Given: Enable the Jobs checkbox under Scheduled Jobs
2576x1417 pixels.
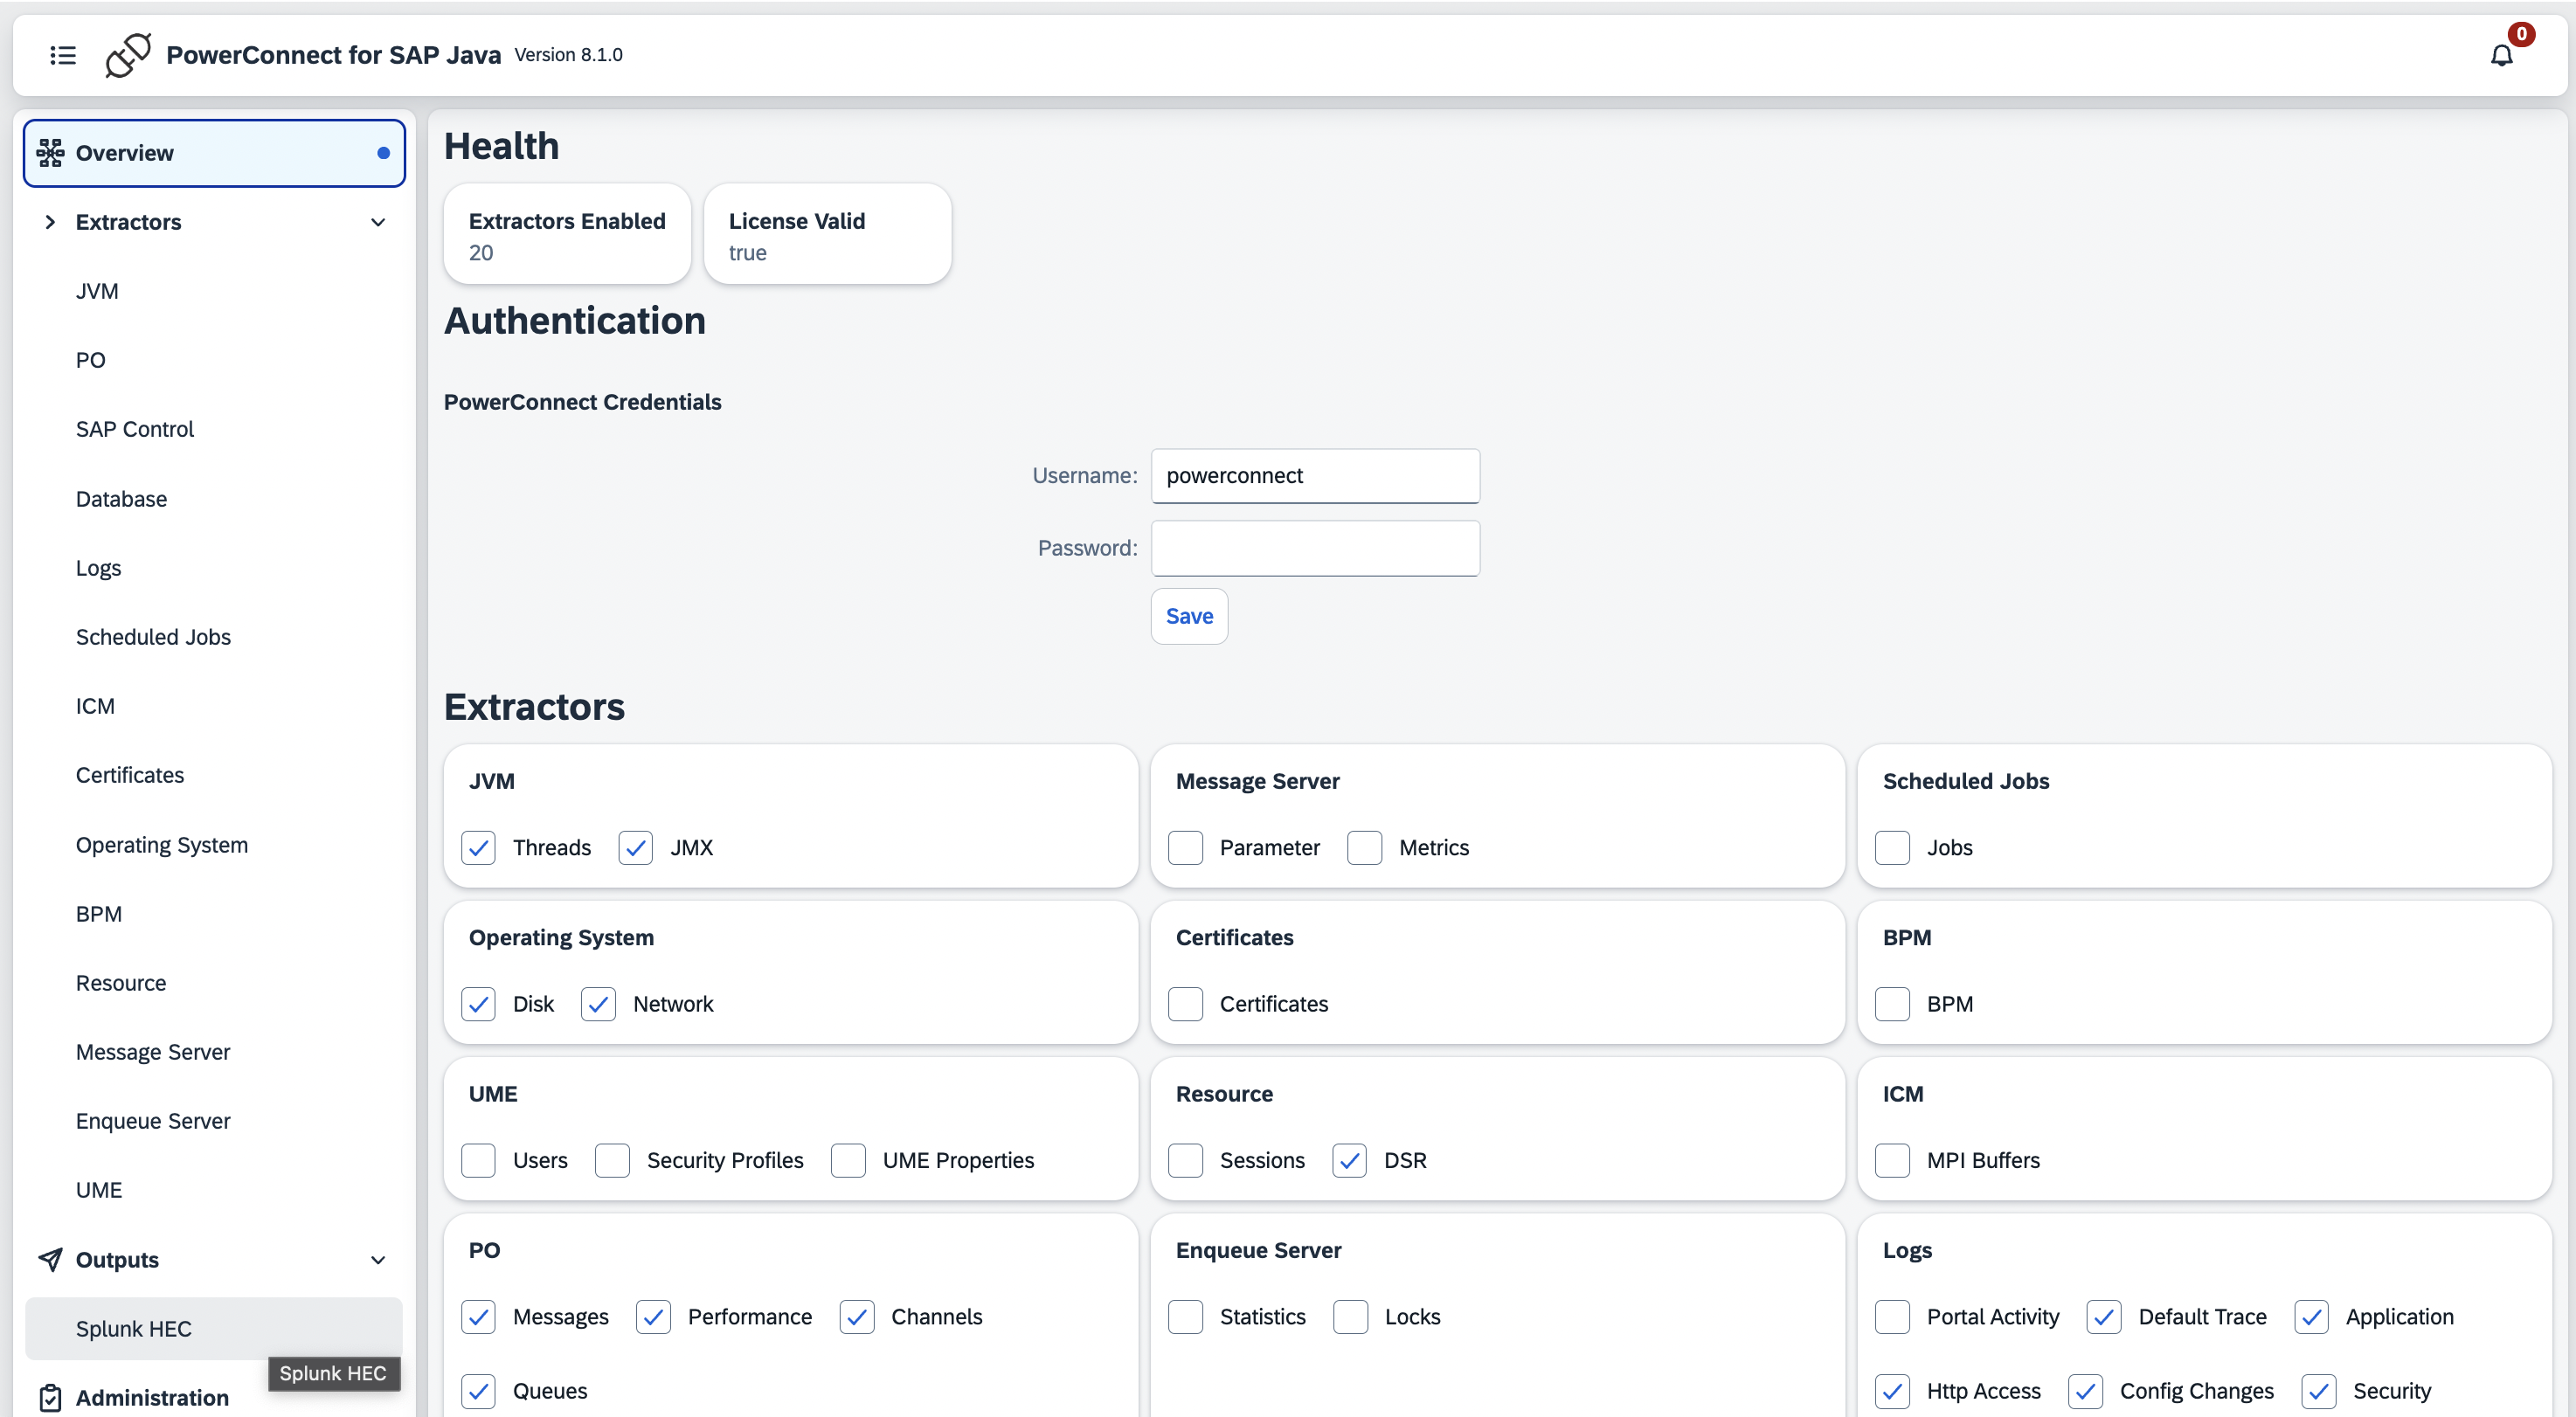Looking at the screenshot, I should click(x=1892, y=847).
